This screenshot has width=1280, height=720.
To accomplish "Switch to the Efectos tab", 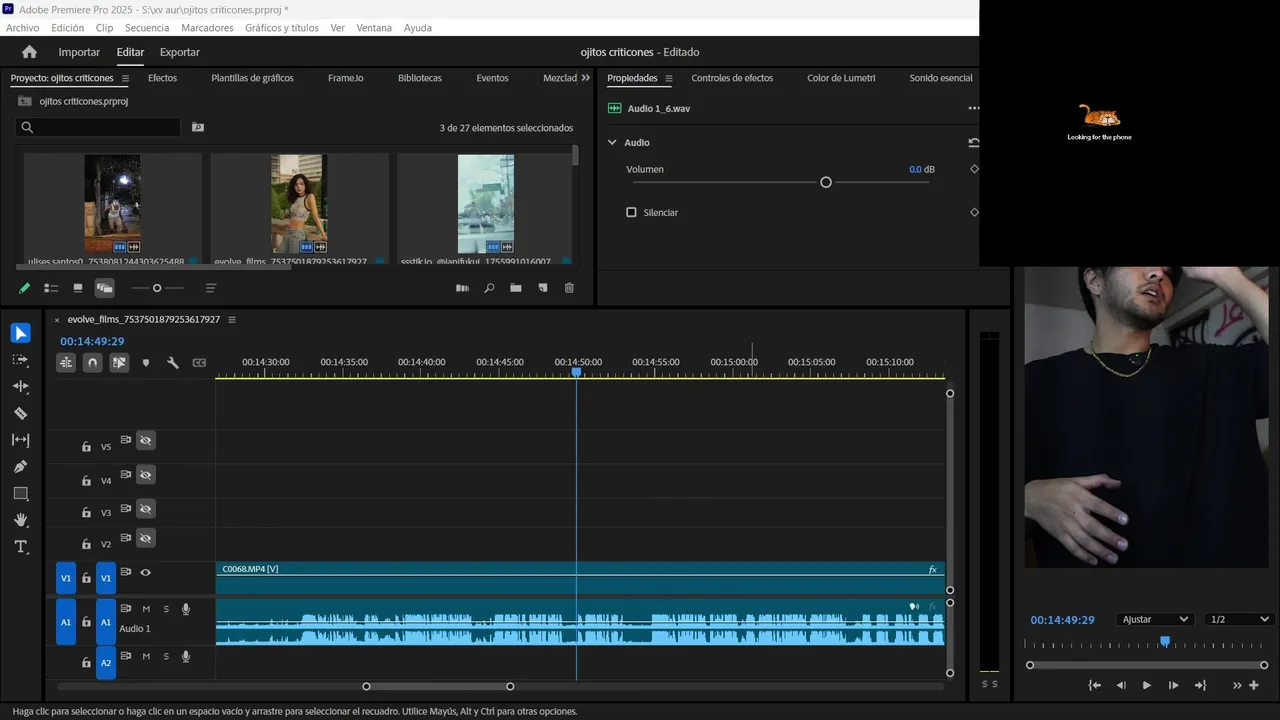I will [x=162, y=78].
